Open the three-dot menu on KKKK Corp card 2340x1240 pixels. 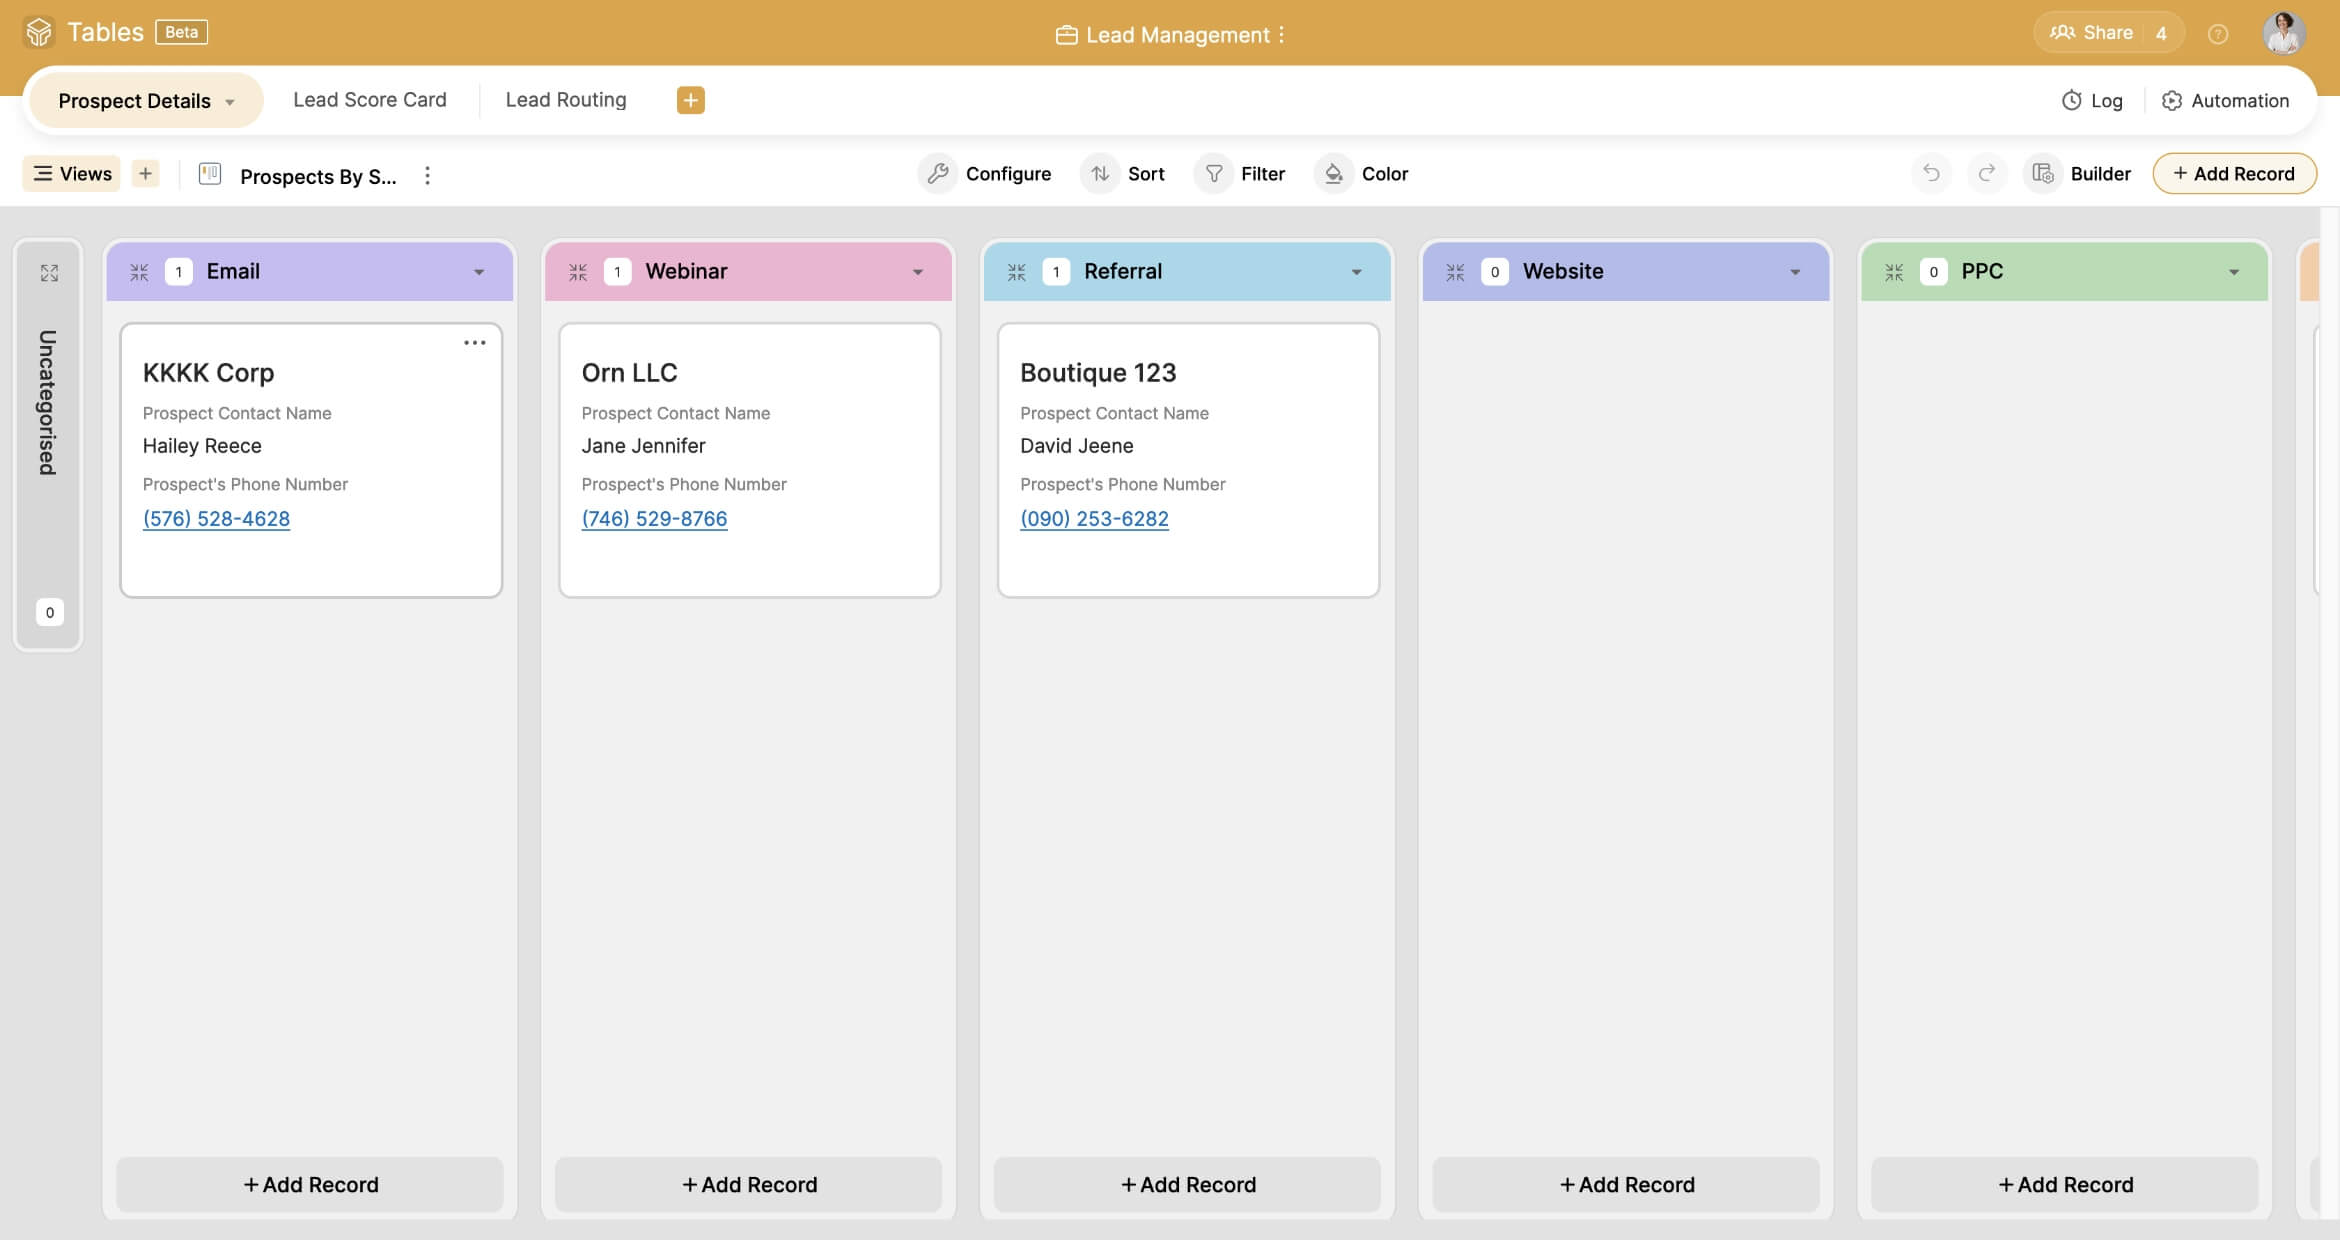[x=475, y=341]
